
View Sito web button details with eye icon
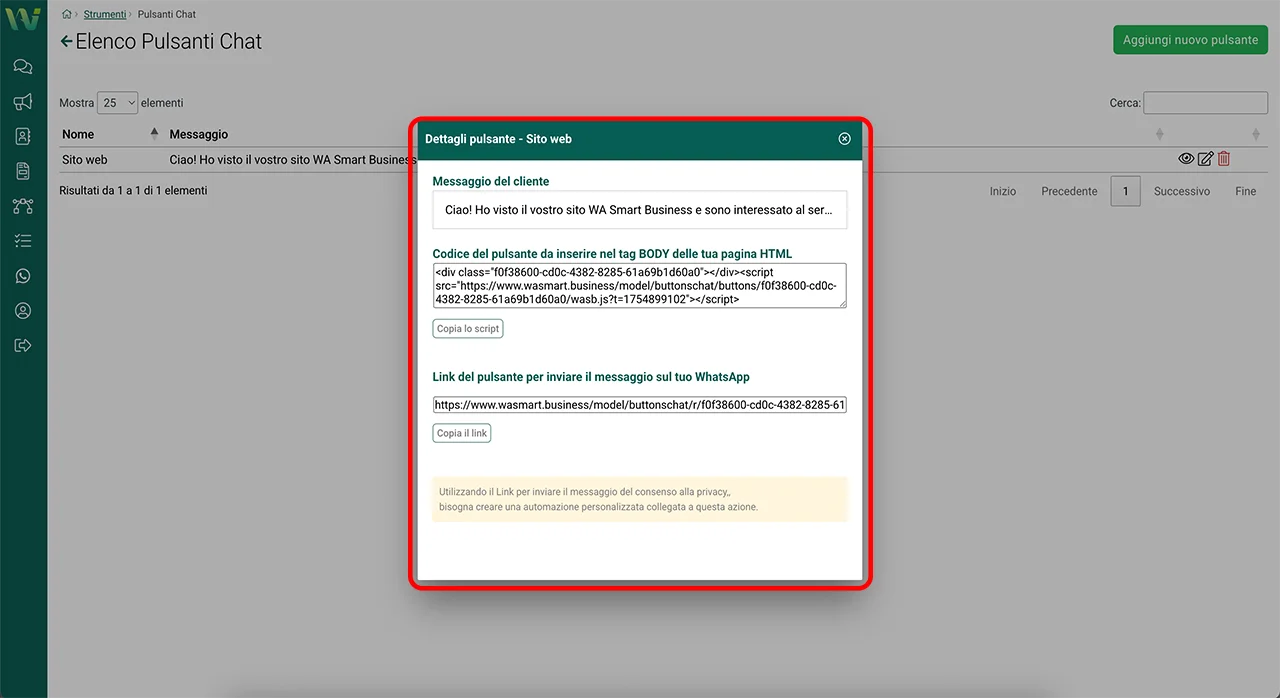point(1186,159)
